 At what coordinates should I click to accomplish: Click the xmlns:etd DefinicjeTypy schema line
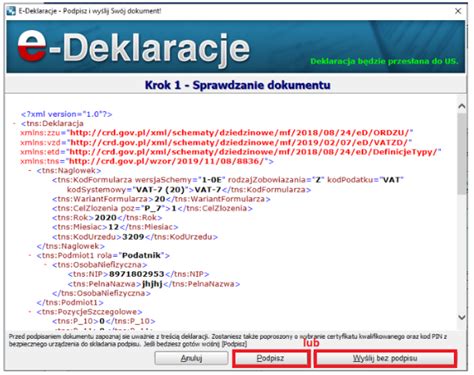coord(231,152)
